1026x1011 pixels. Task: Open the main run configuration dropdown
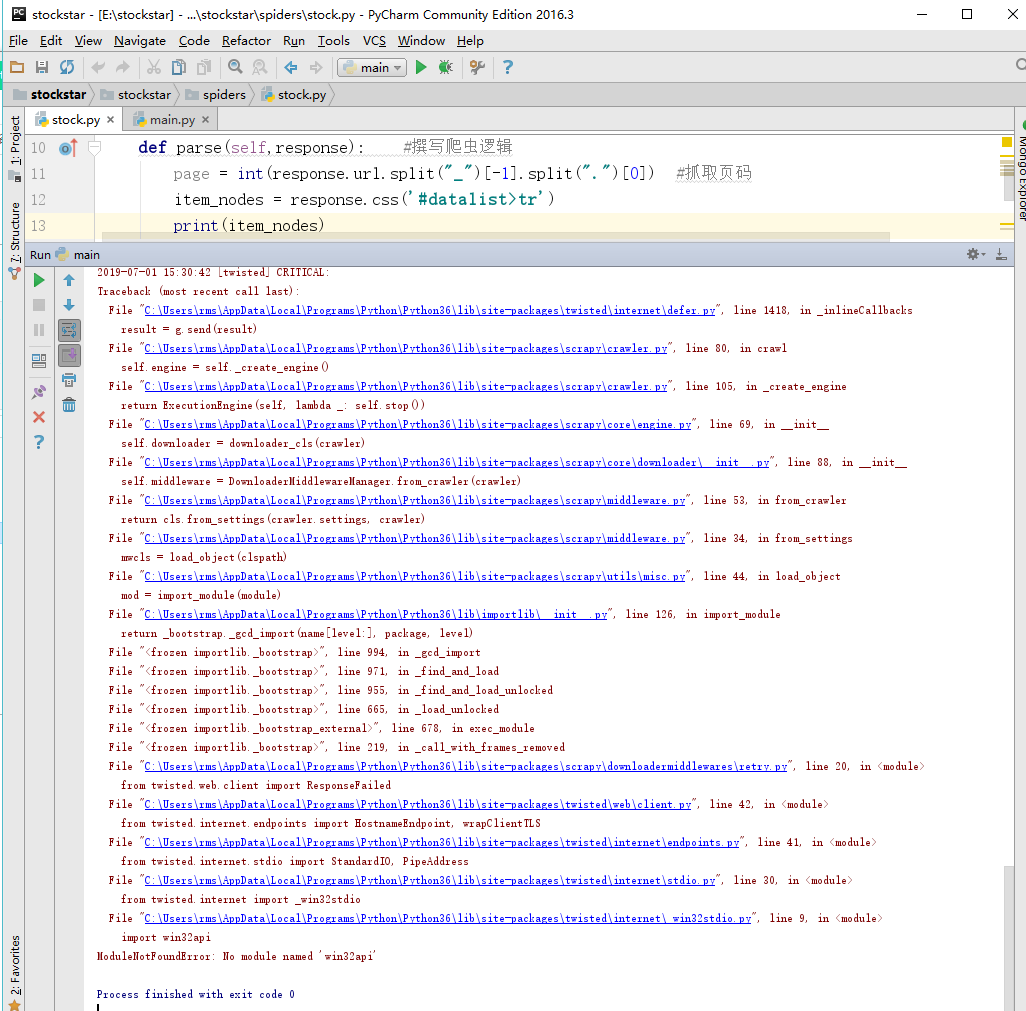[372, 67]
